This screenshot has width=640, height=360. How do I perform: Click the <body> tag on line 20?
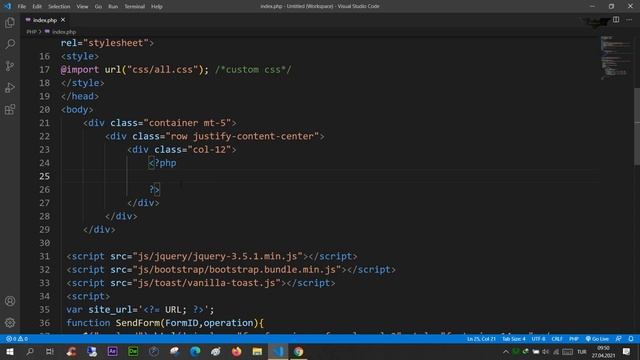tap(77, 109)
